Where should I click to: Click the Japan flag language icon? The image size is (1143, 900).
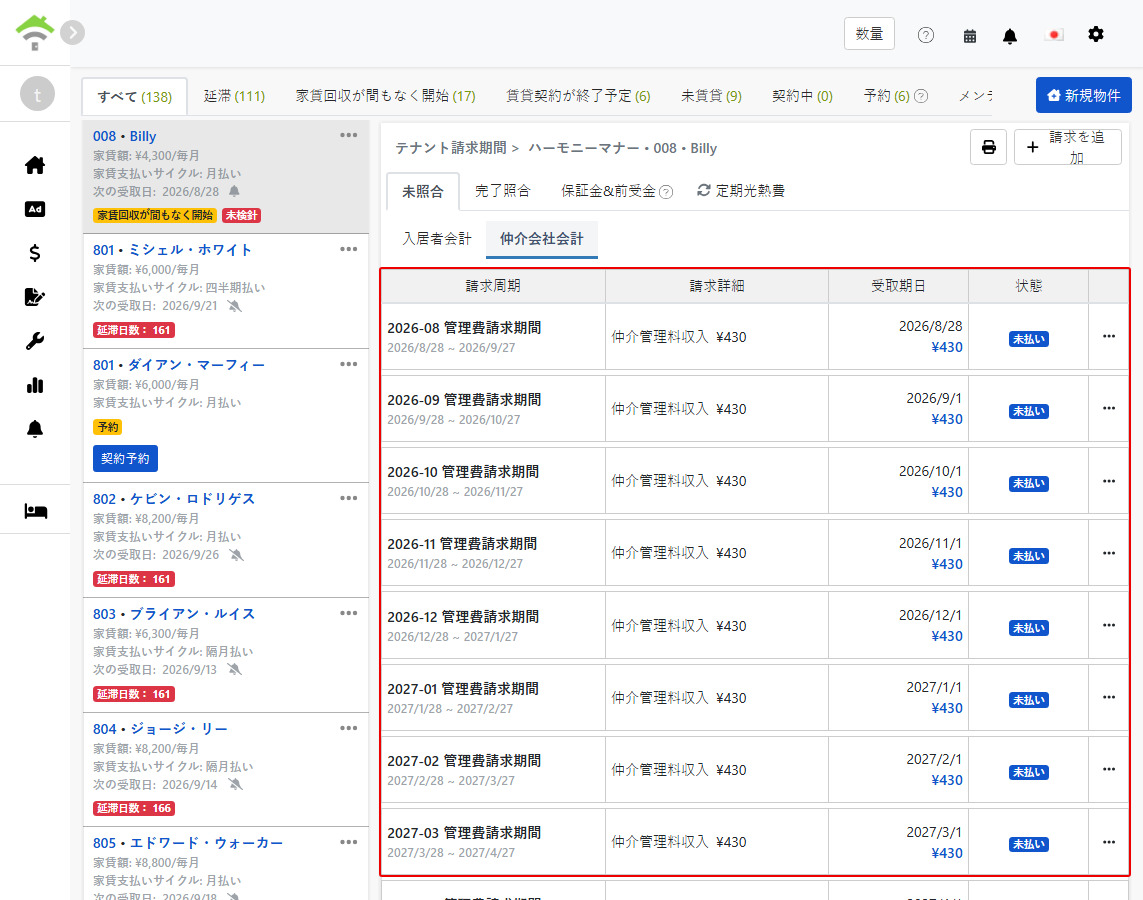[1053, 35]
